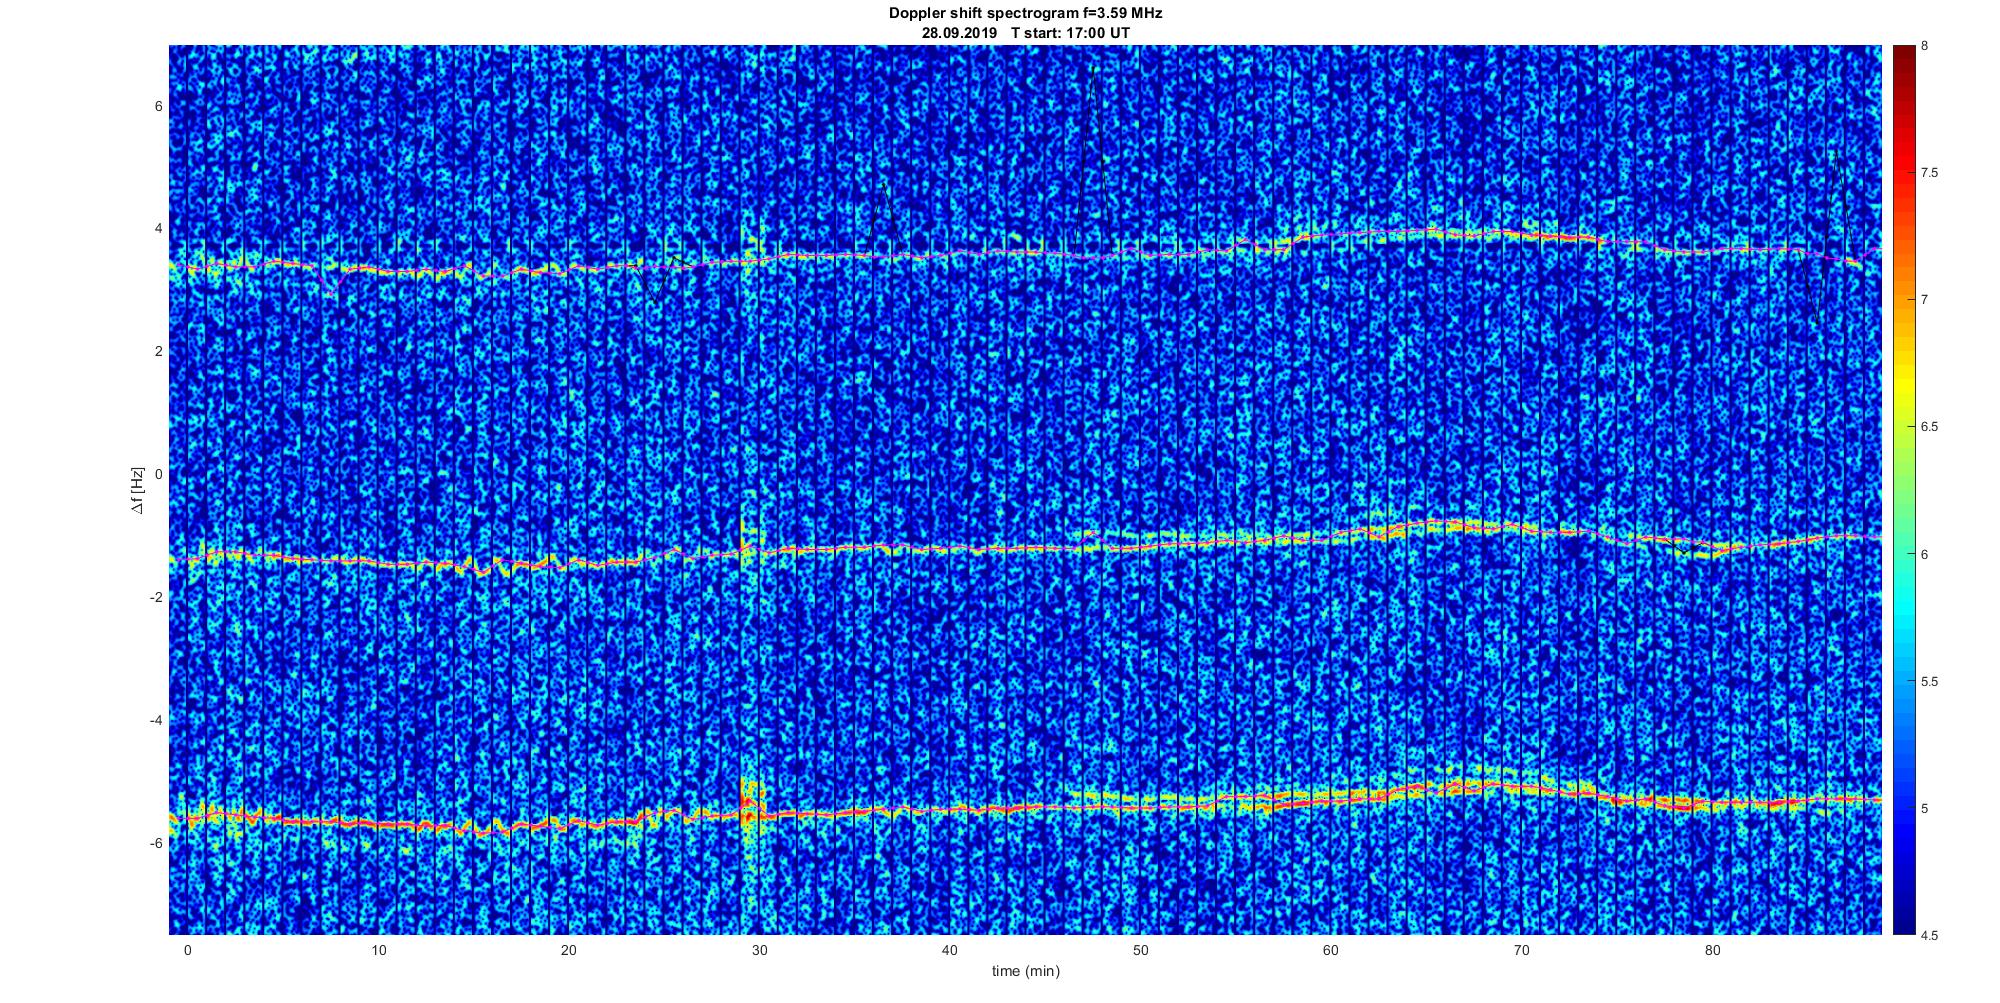Click the y-axis tick label '-6'

tap(156, 843)
